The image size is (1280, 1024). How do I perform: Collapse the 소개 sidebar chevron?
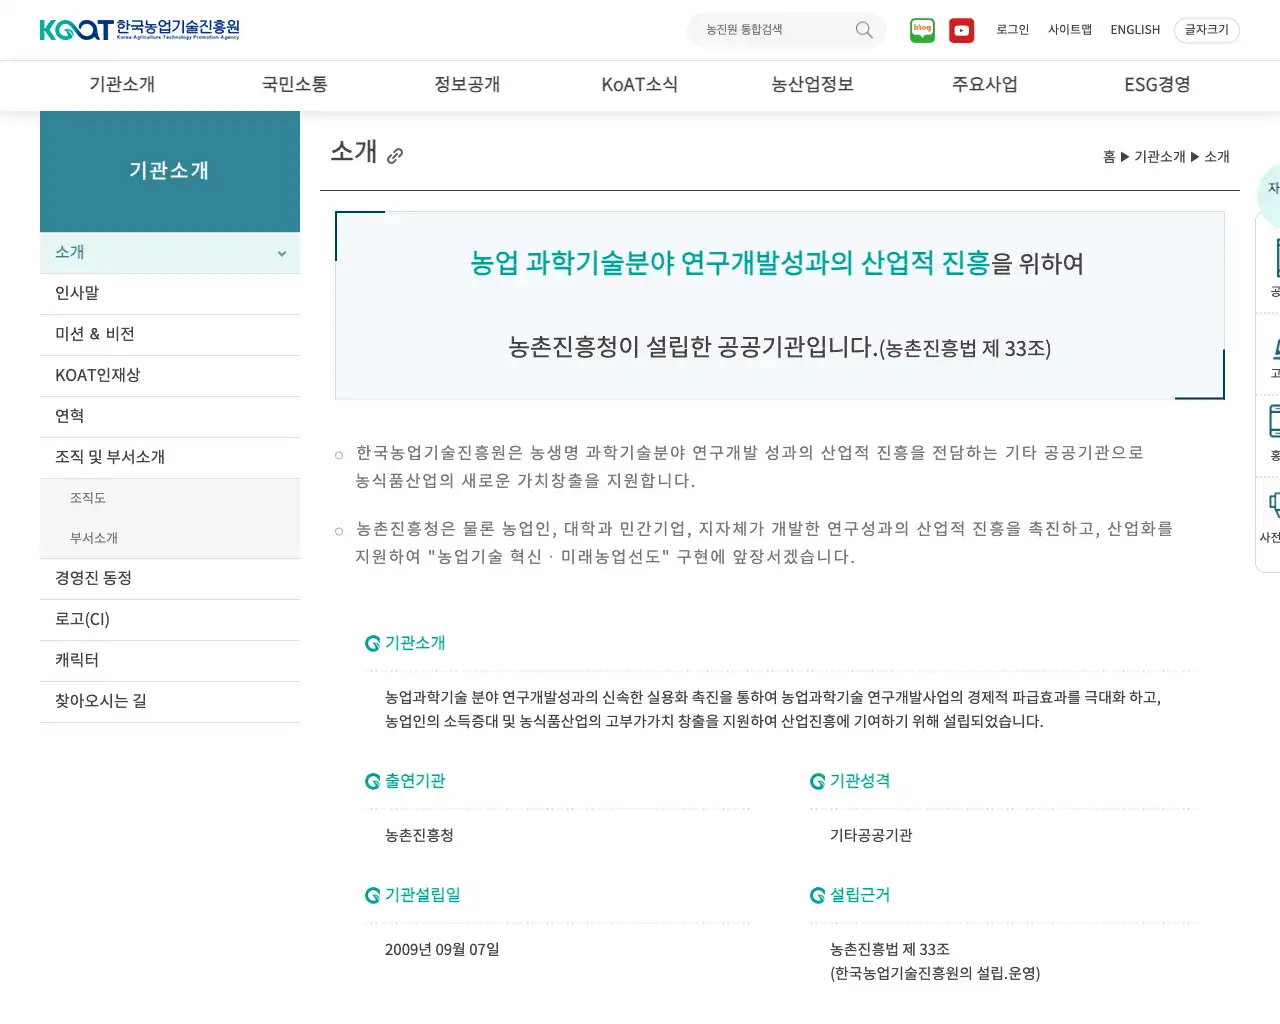coord(282,254)
